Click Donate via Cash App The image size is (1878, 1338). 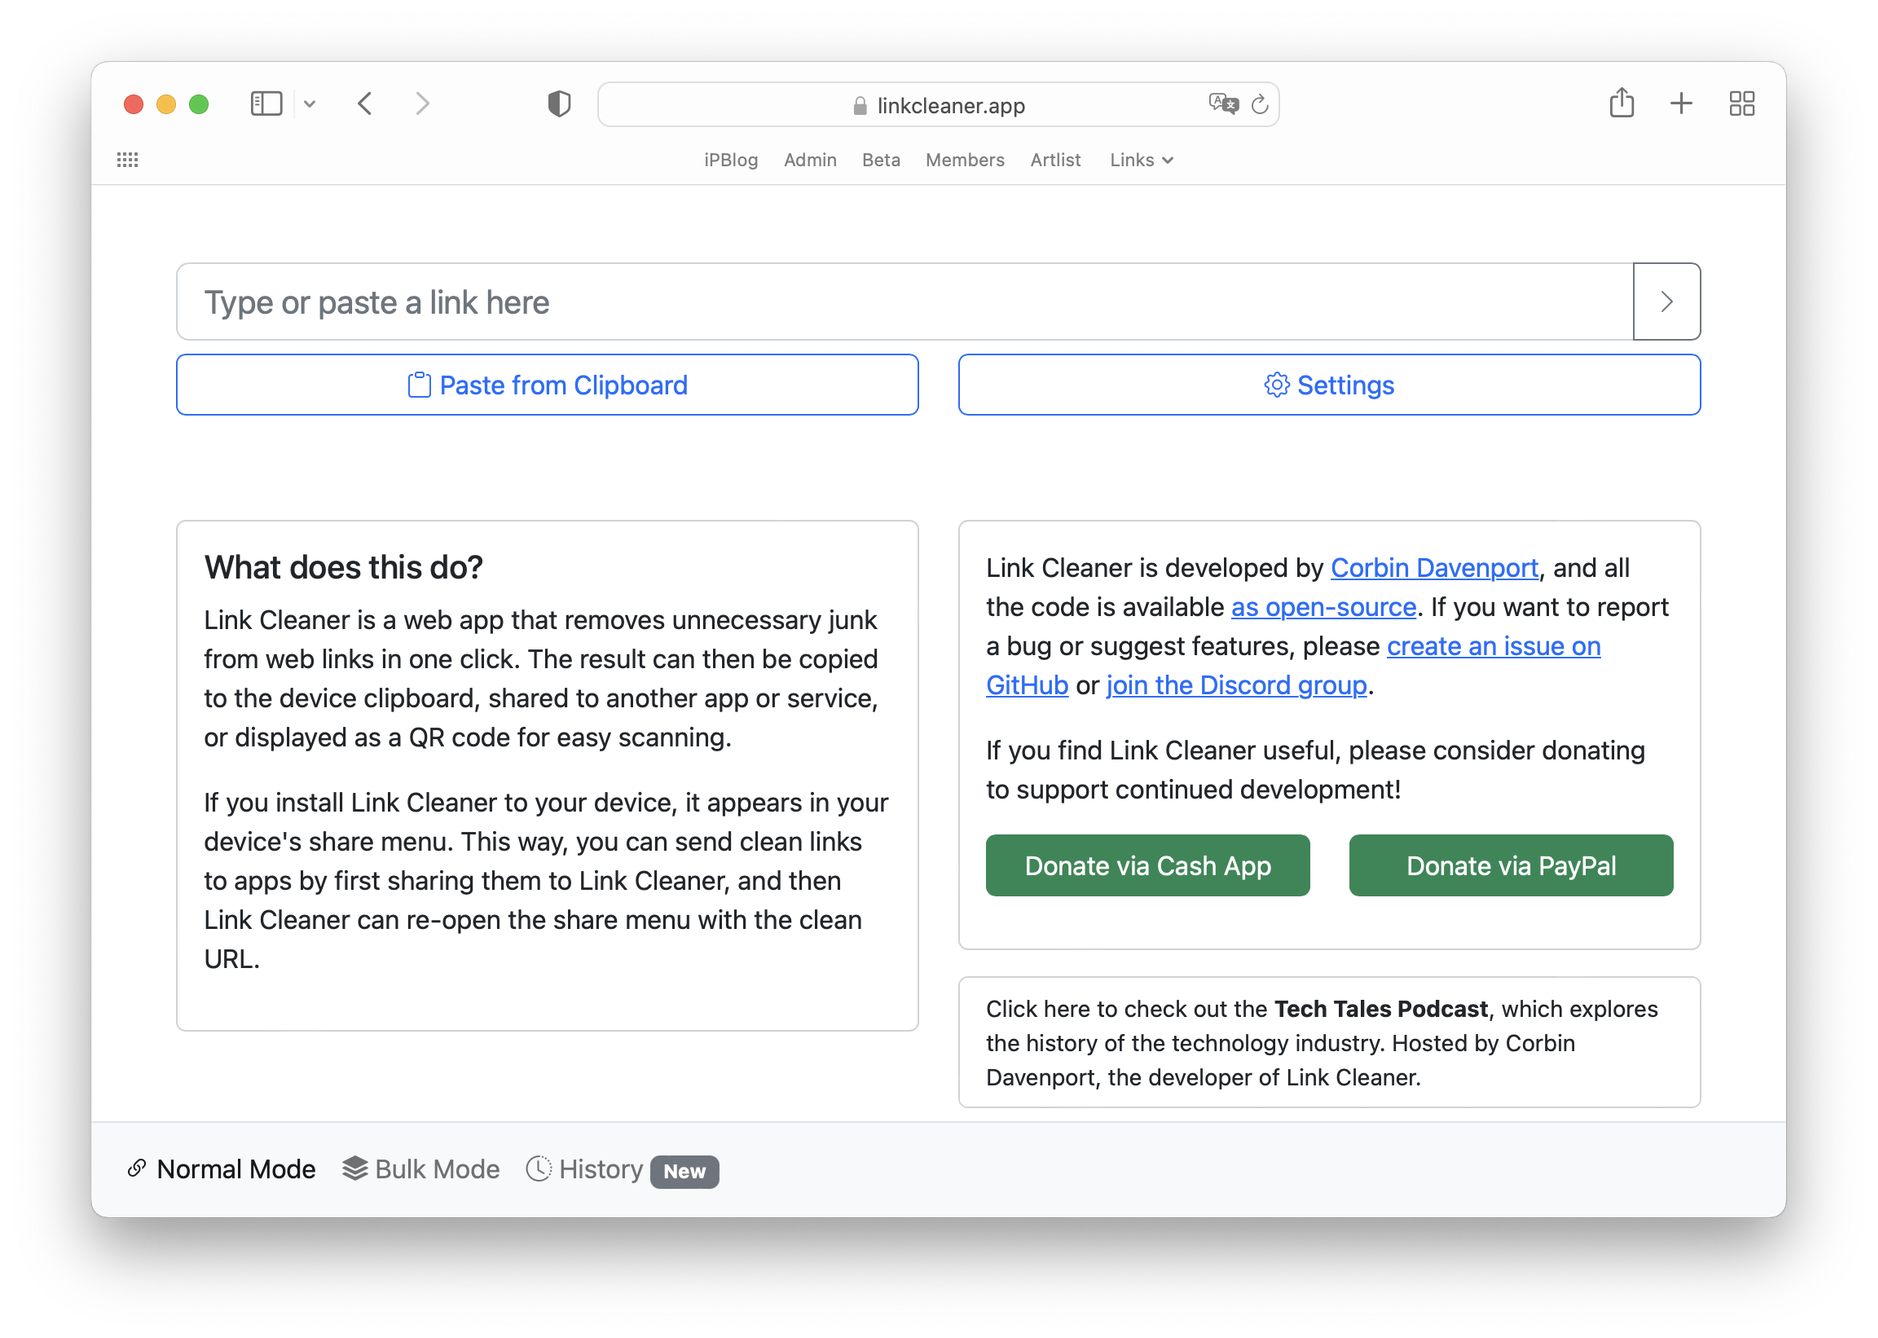click(x=1148, y=866)
